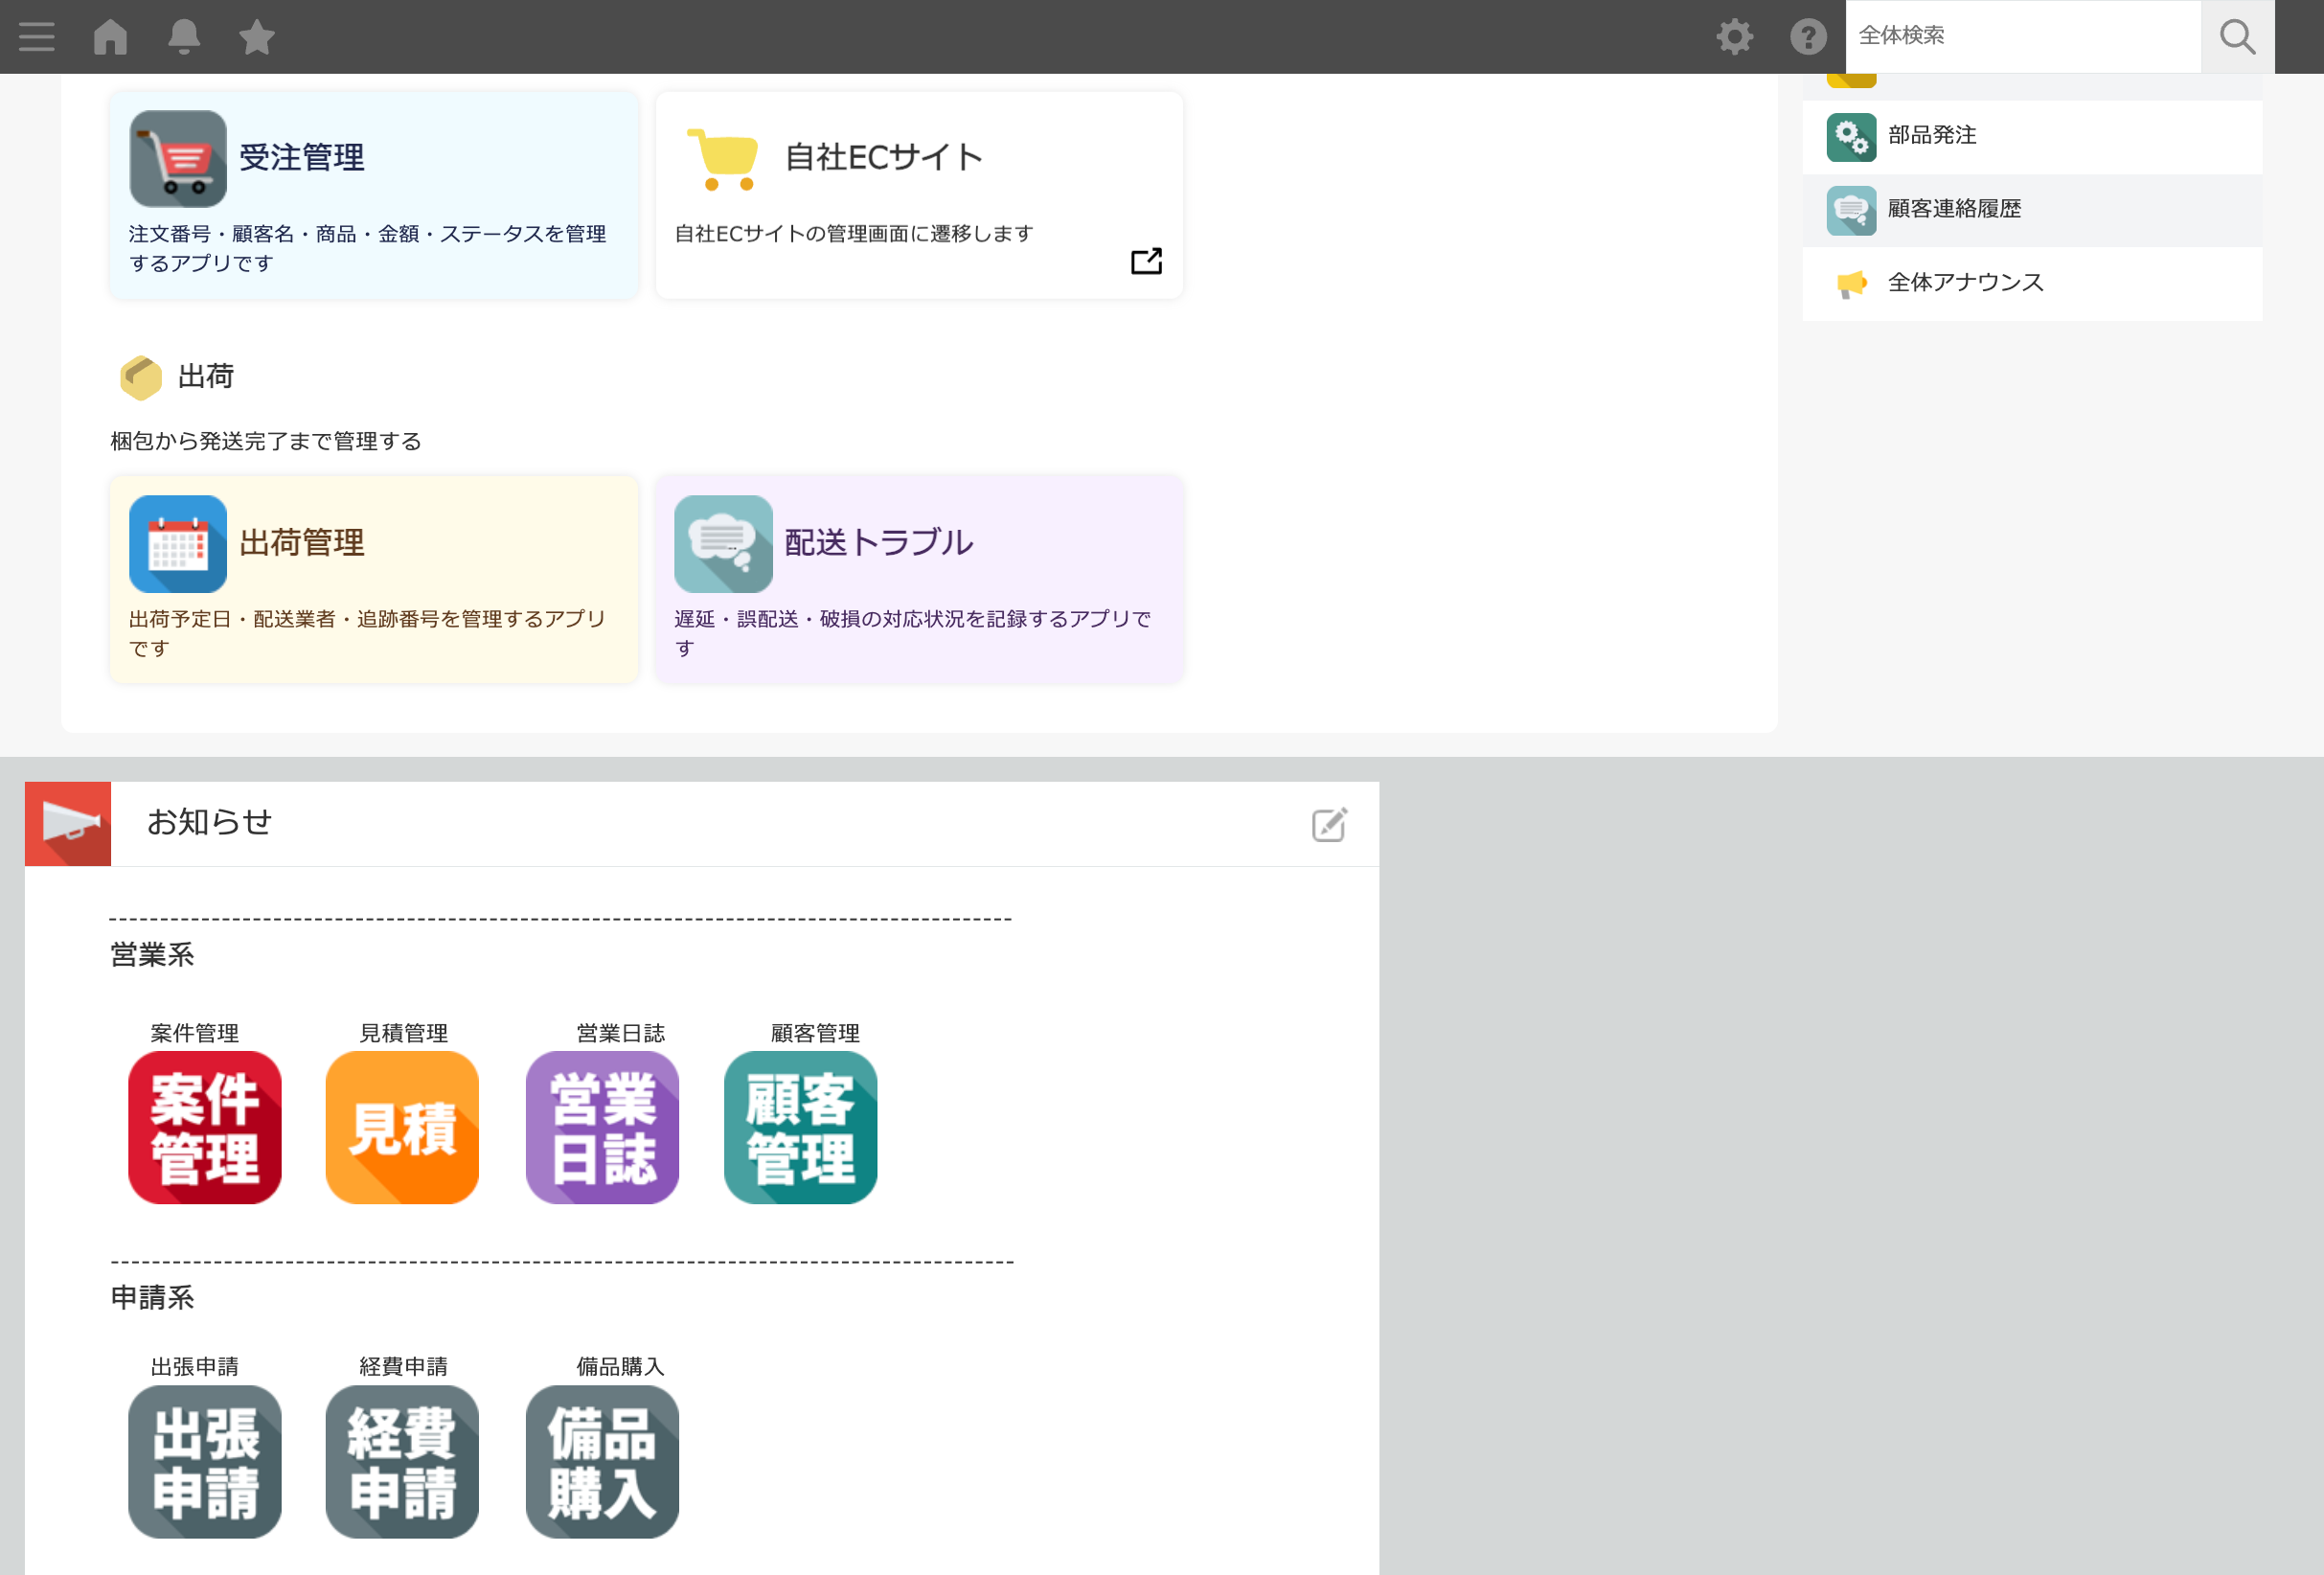Open the purple 営業日誌 tile
Viewport: 2324px width, 1575px height.
click(602, 1127)
